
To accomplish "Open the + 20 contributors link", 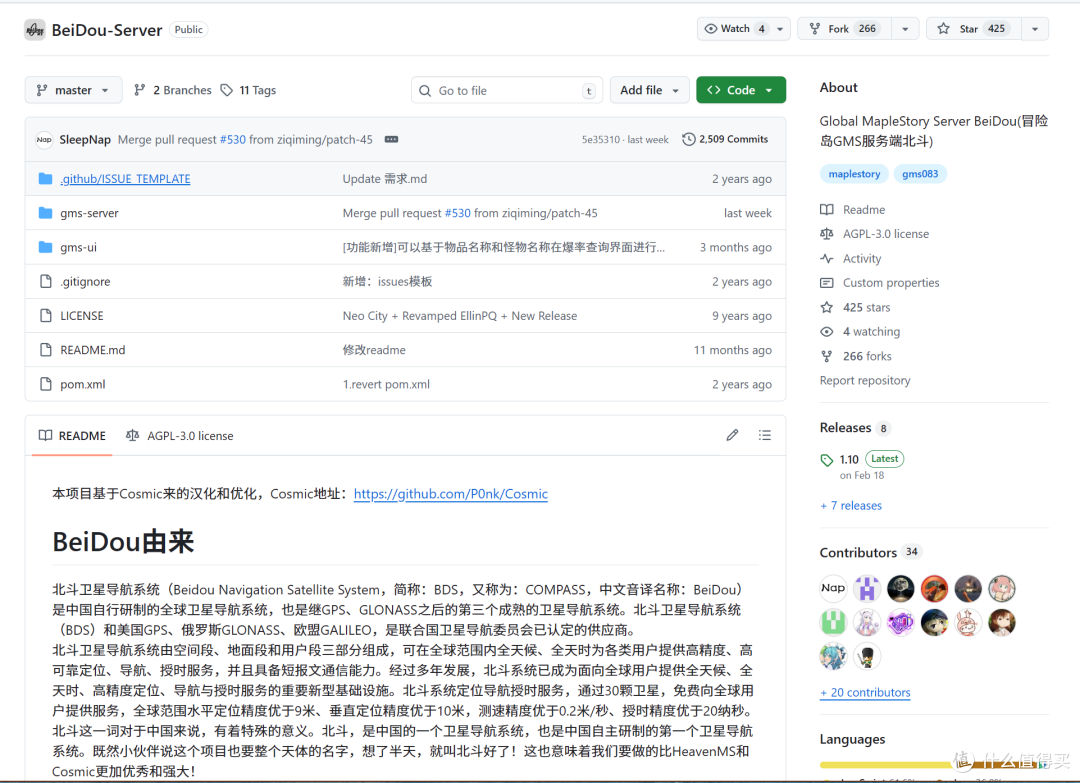I will coord(865,693).
